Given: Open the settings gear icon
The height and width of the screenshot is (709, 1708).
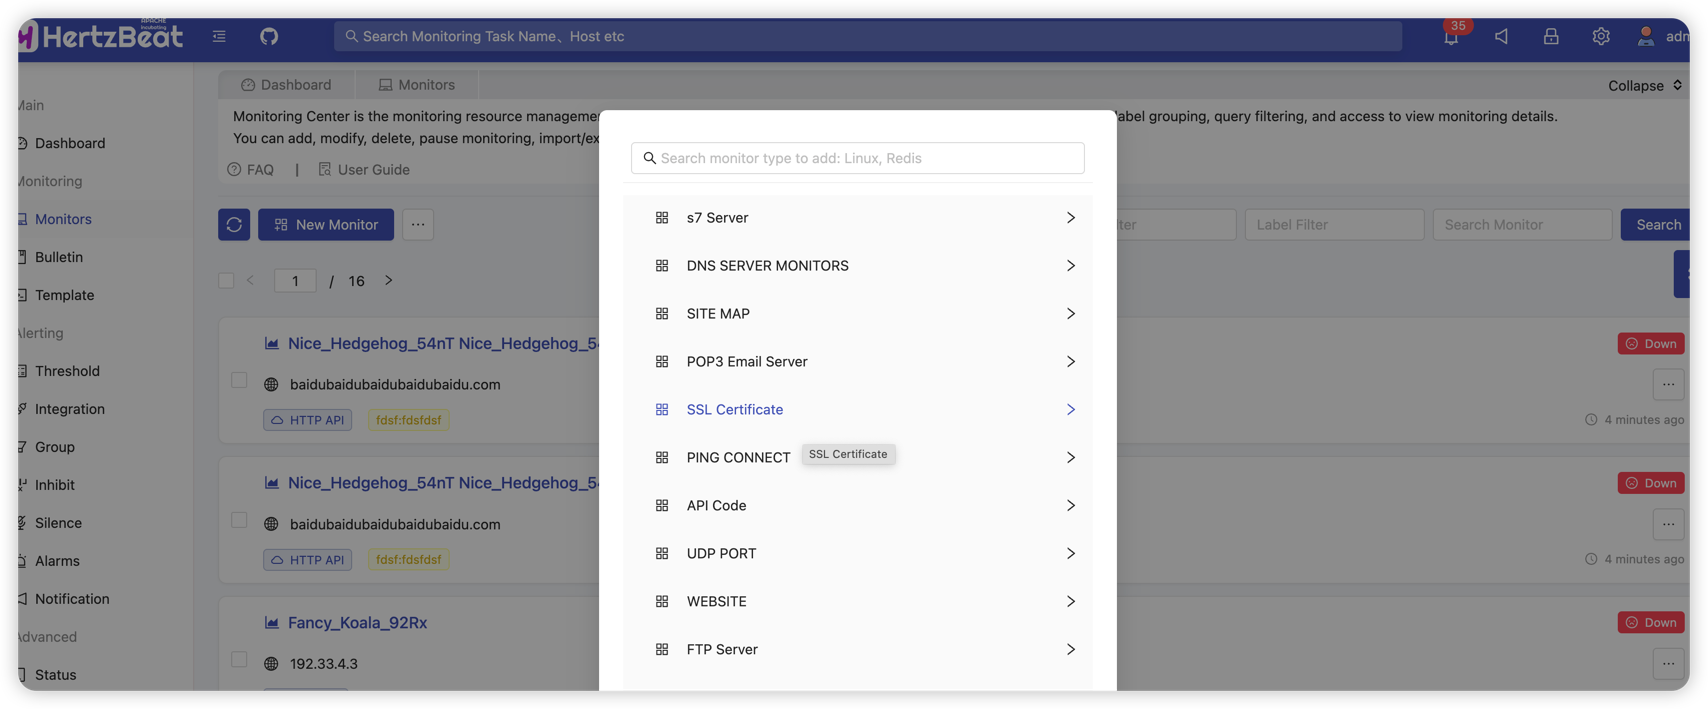Looking at the screenshot, I should point(1600,36).
